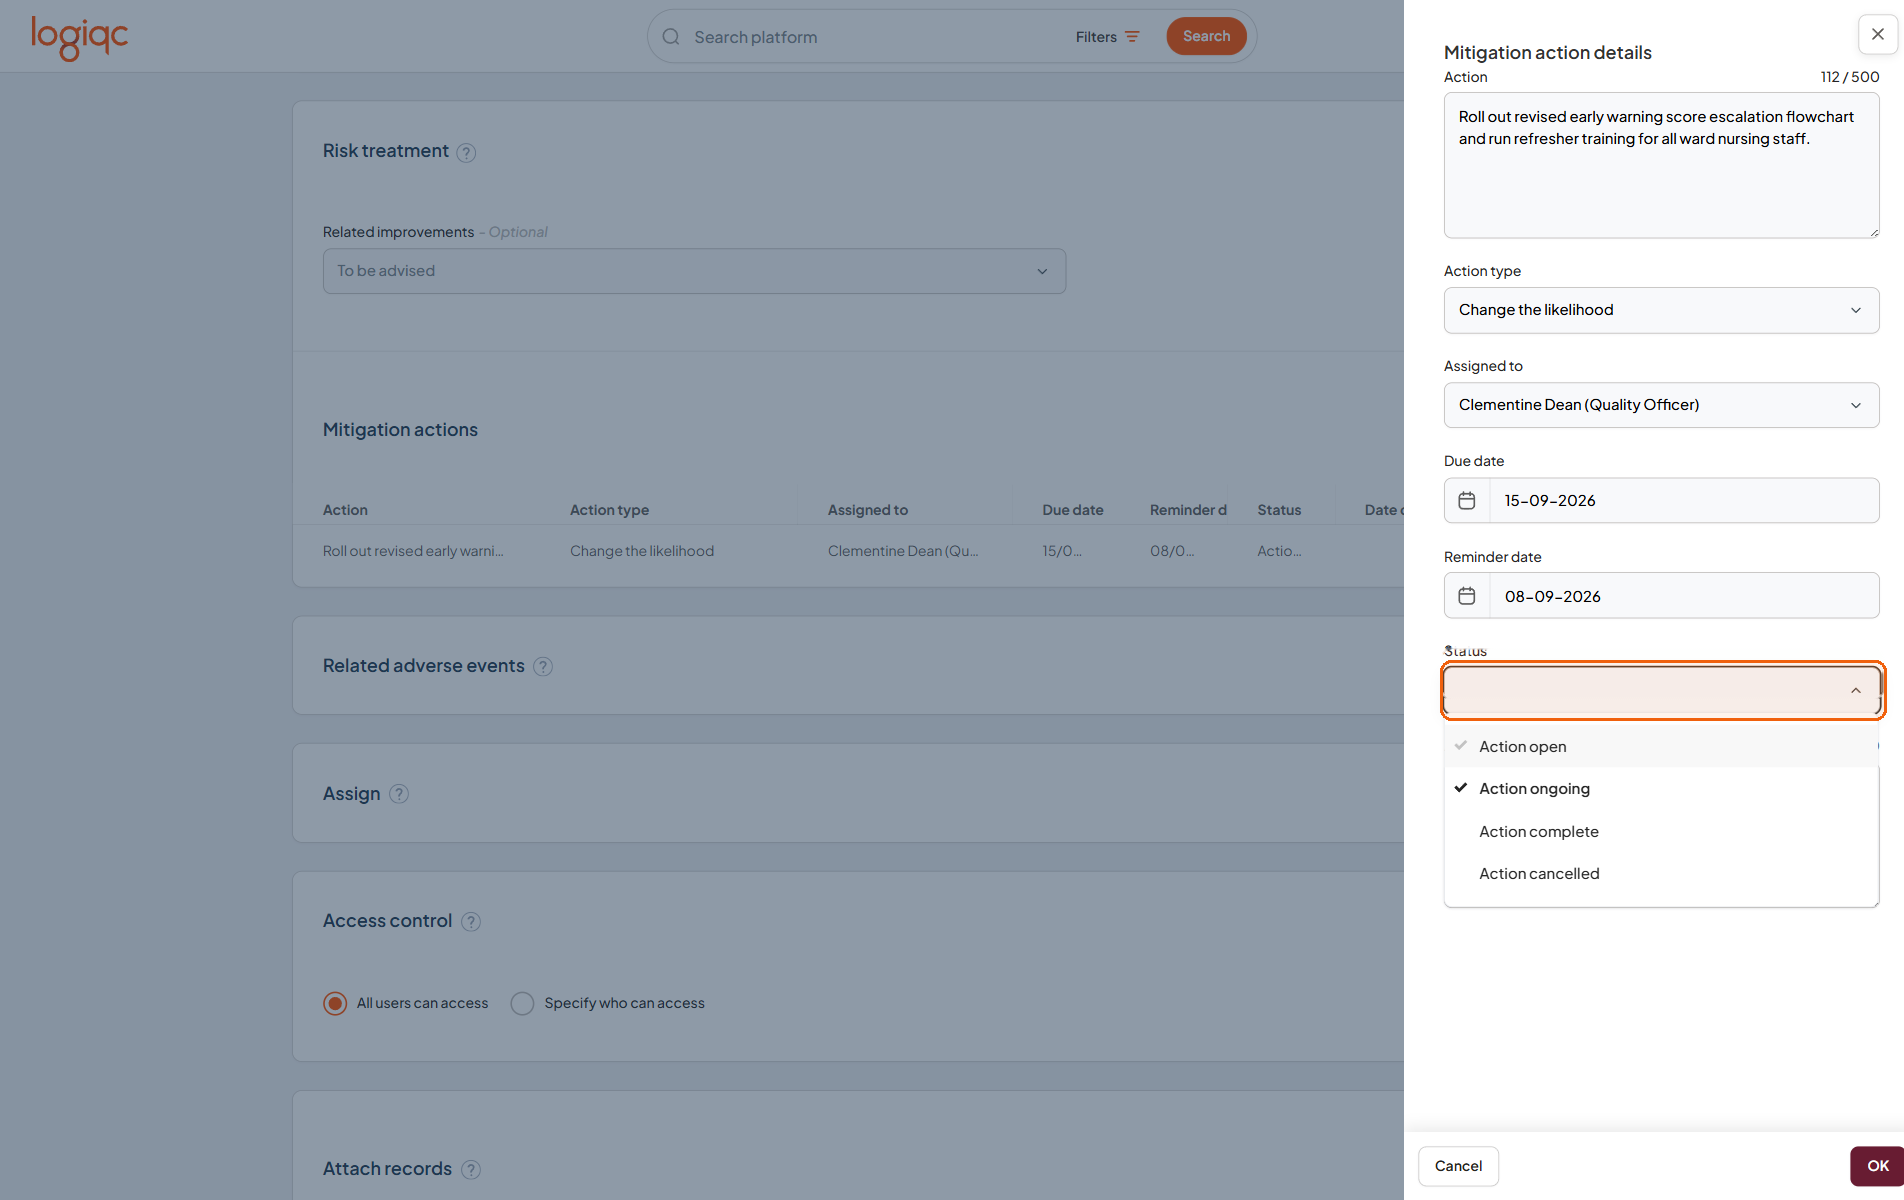Click the Due date column header

coord(1072,510)
